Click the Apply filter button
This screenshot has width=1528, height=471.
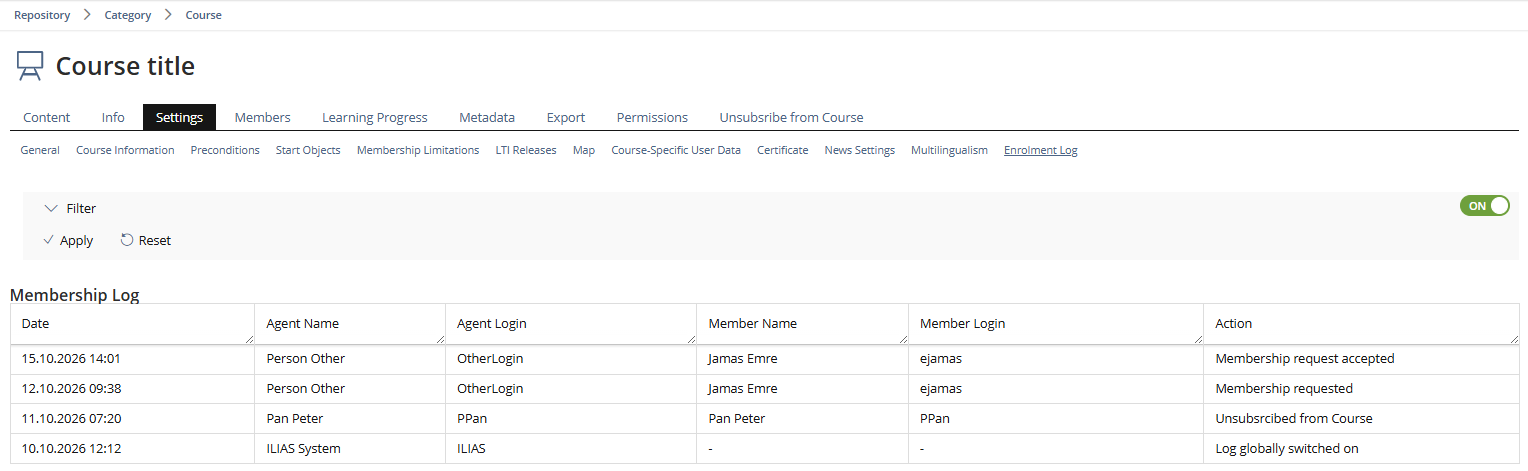(x=69, y=240)
